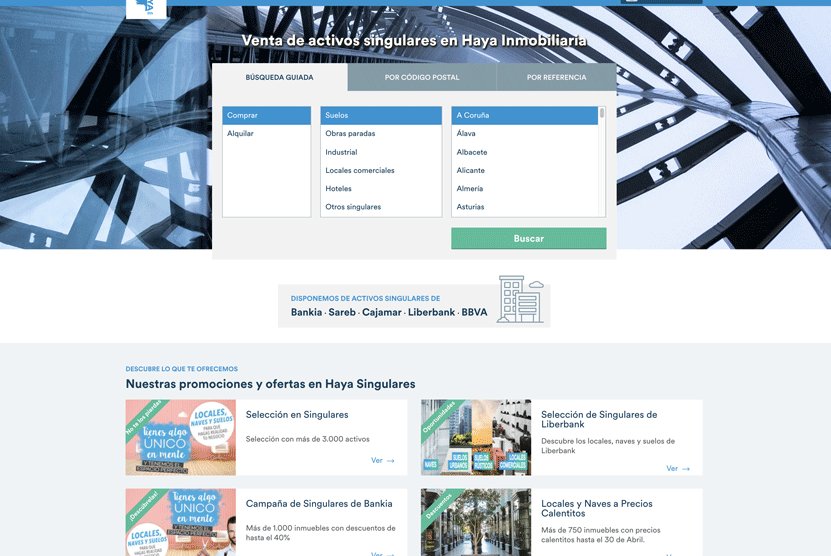
Task: Select Asturias province
Action: pos(525,207)
